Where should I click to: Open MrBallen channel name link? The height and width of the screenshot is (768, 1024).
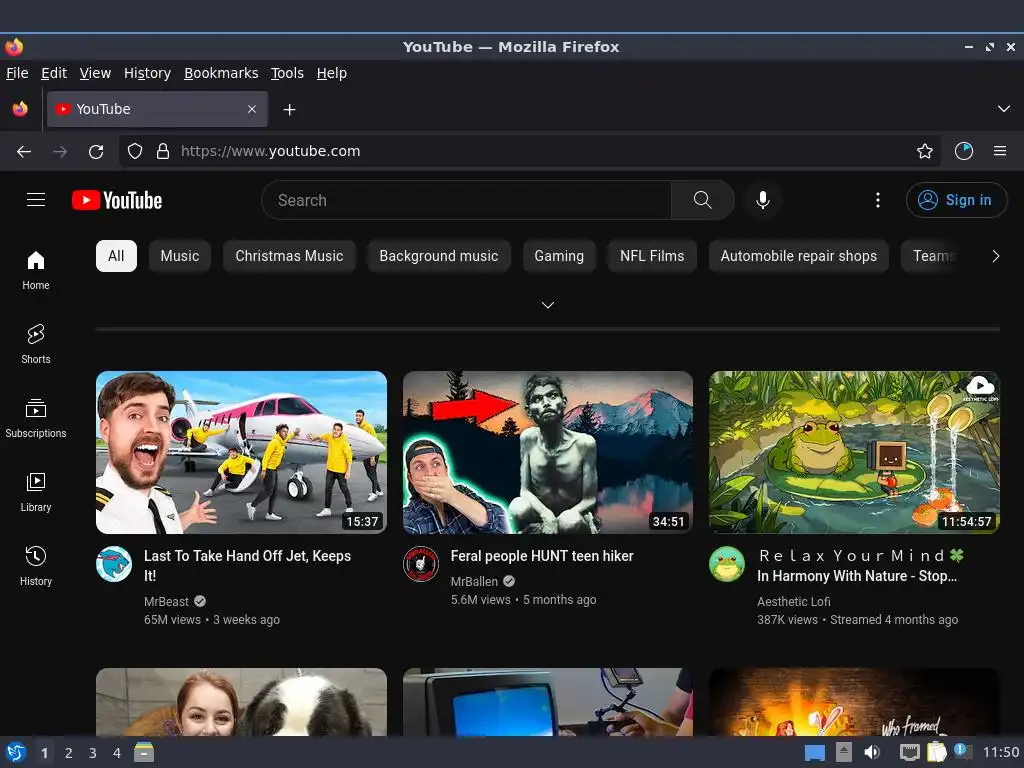tap(474, 581)
